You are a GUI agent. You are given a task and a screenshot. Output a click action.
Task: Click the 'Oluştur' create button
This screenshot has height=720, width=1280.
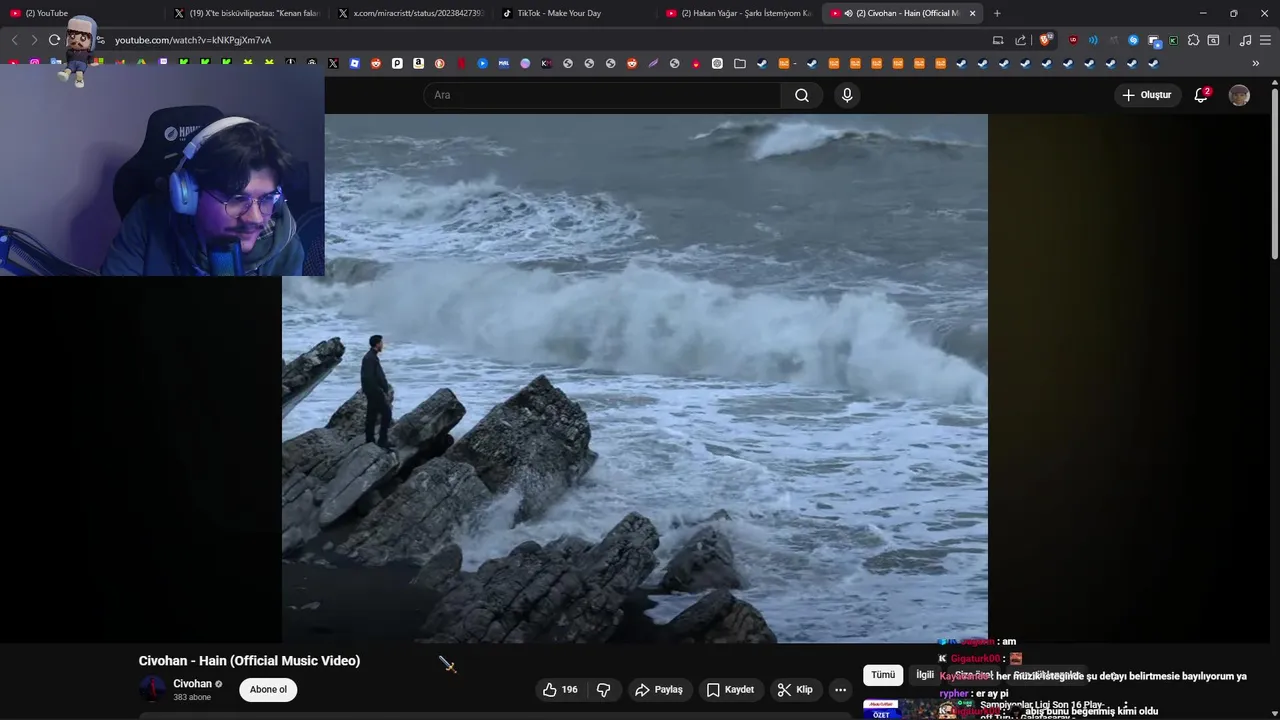tap(1147, 95)
